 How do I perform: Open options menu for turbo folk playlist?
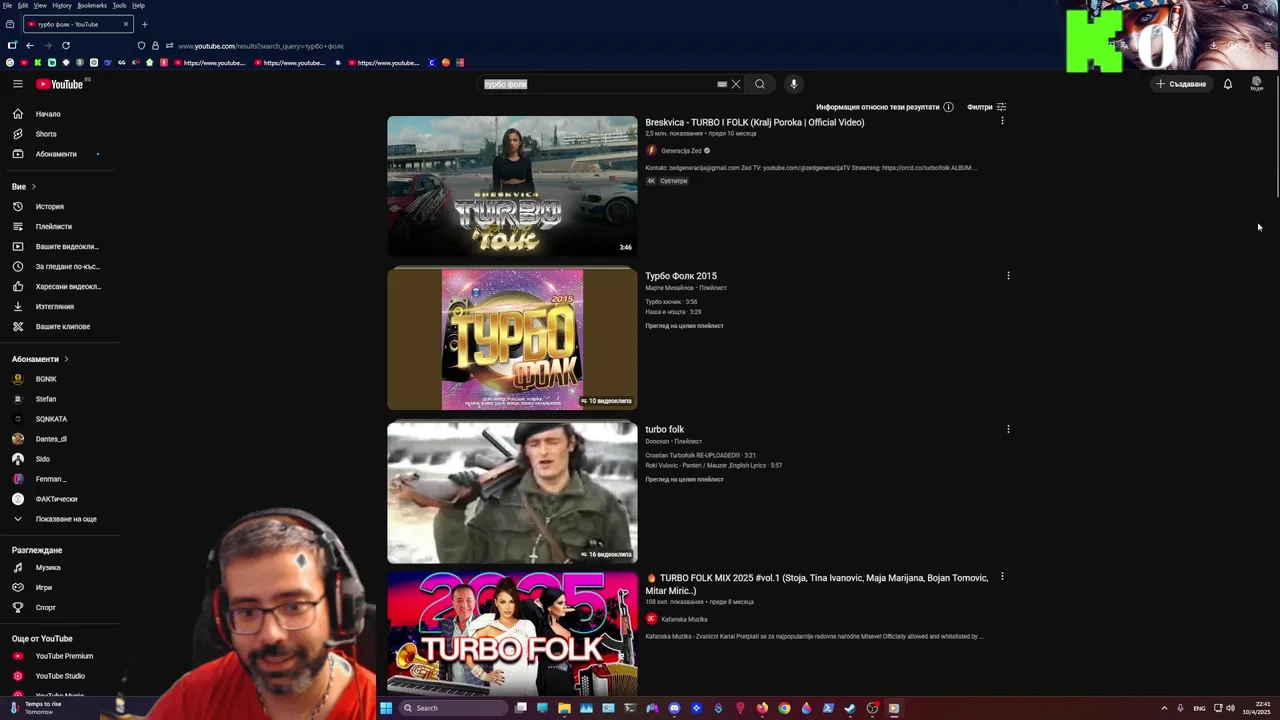1008,429
